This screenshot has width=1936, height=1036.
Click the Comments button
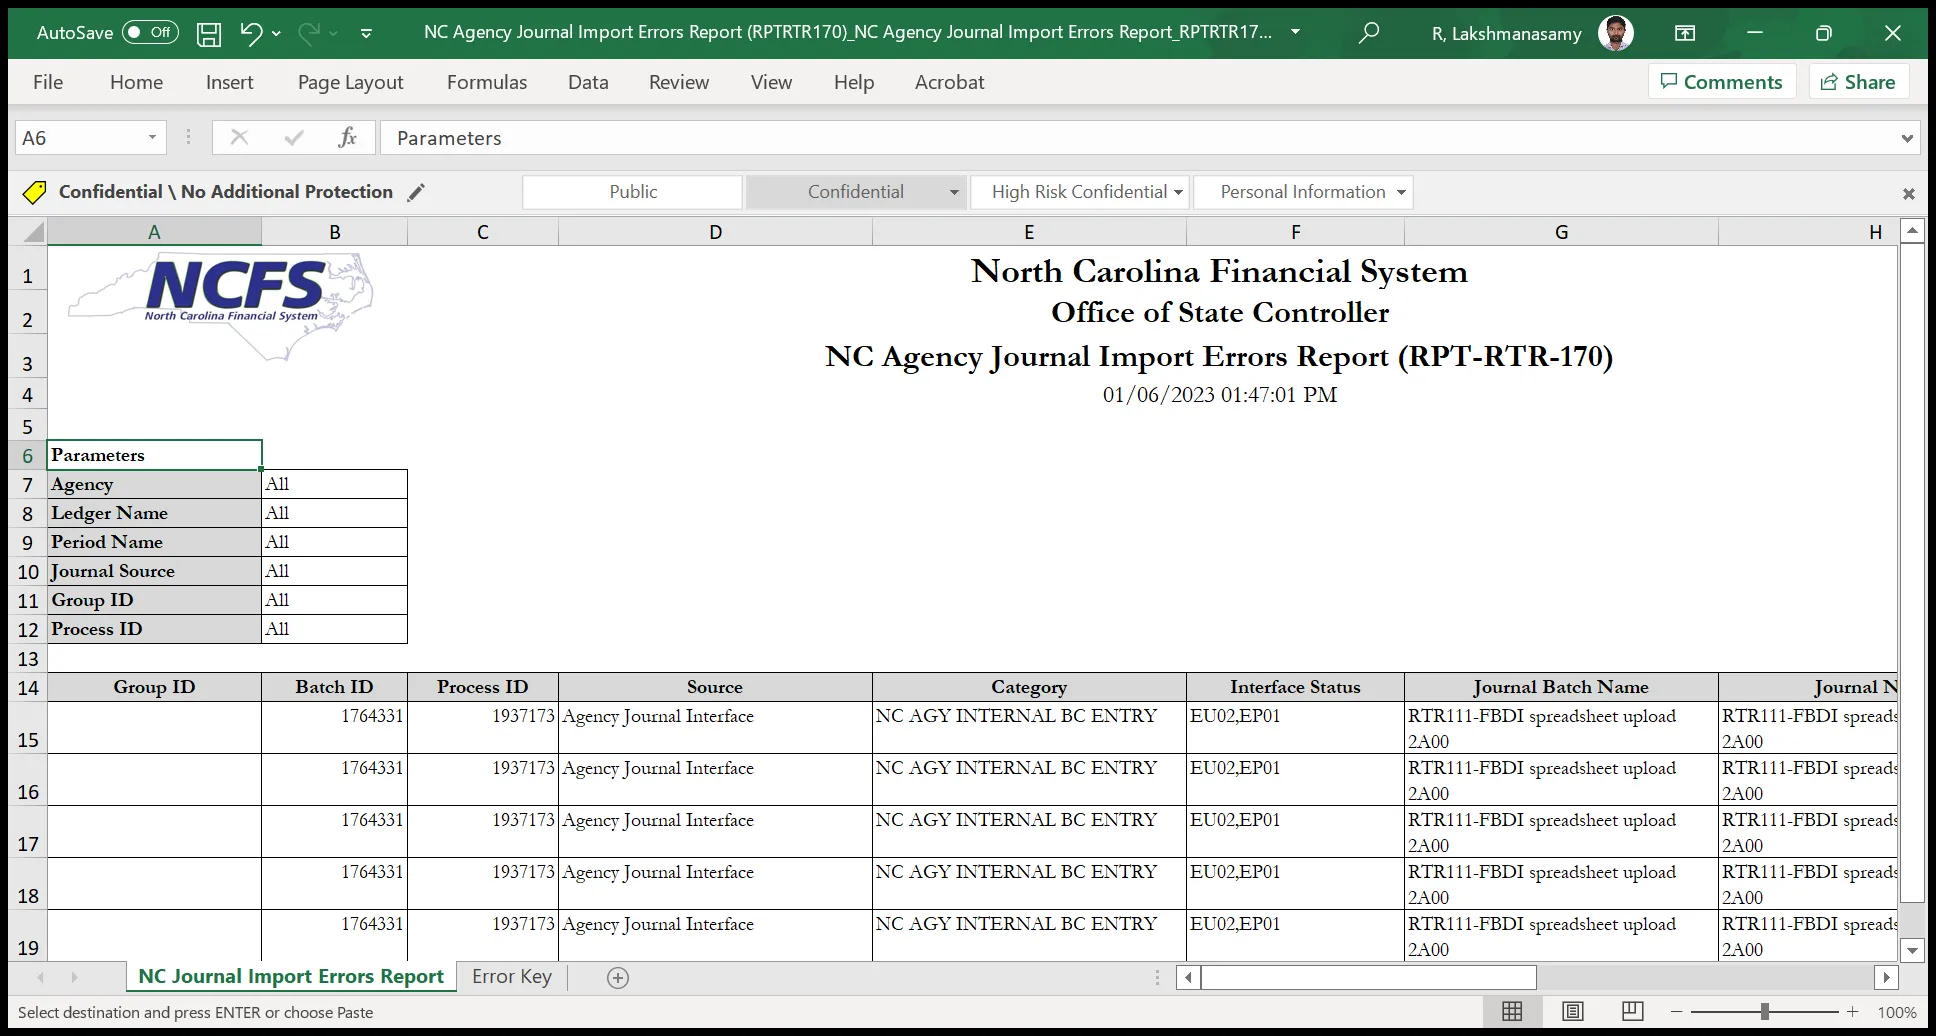[1721, 82]
